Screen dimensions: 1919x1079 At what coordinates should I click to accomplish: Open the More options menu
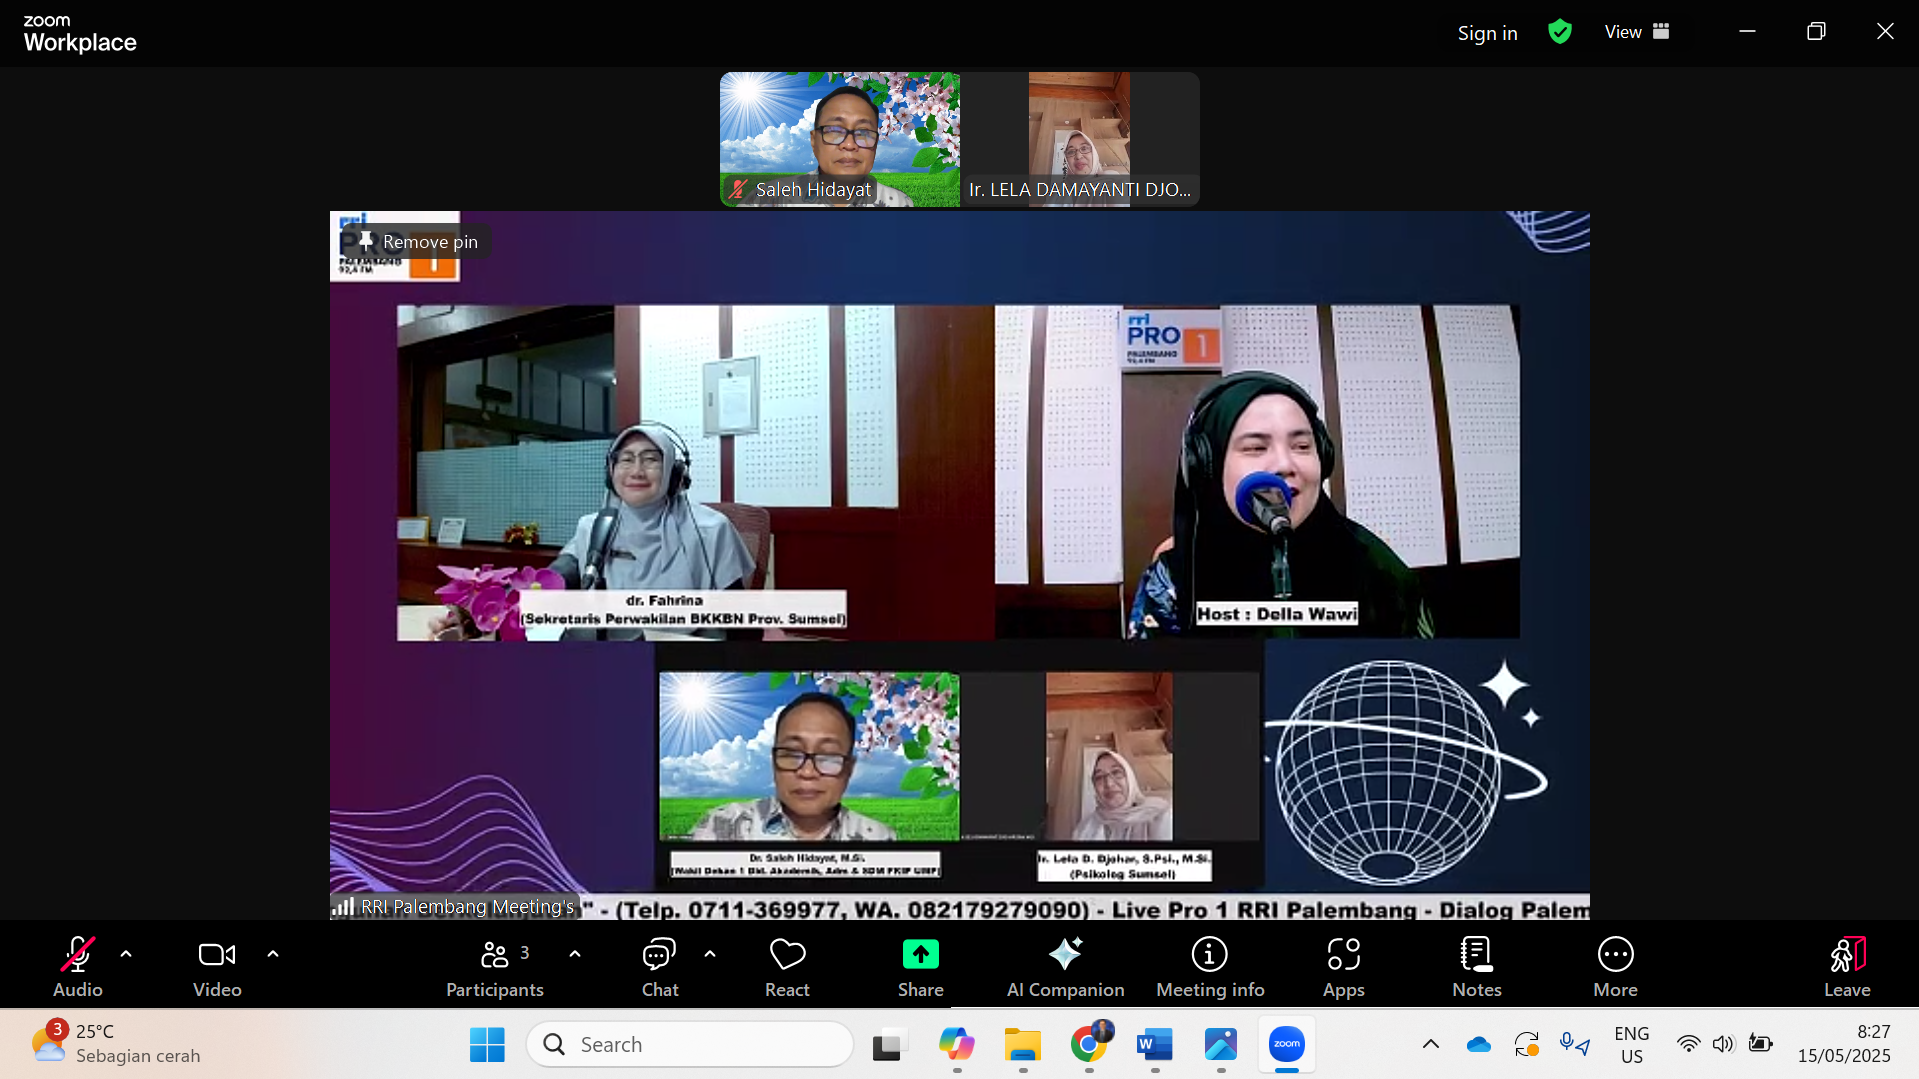tap(1615, 966)
